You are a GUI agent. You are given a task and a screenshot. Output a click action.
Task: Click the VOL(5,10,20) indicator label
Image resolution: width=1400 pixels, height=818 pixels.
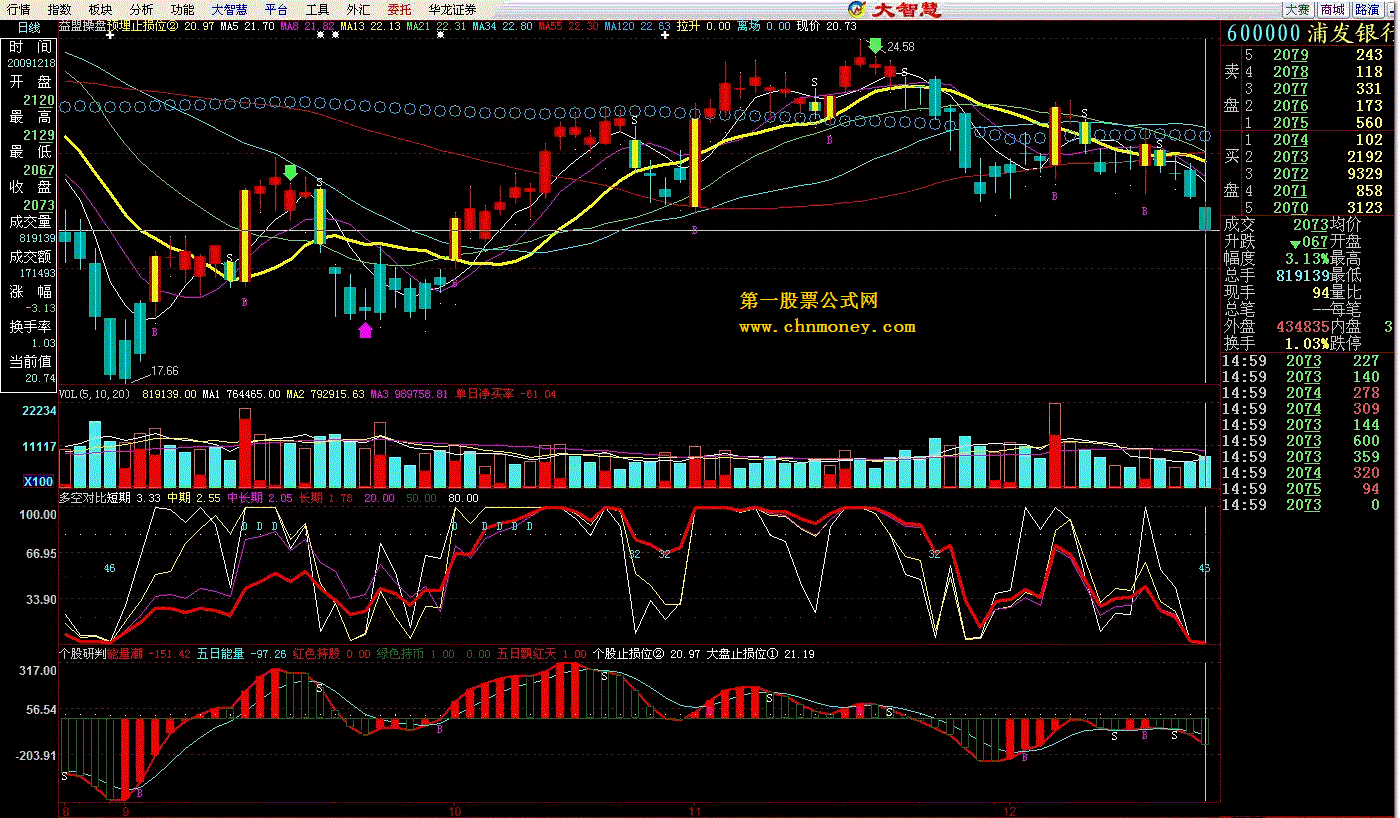96,394
